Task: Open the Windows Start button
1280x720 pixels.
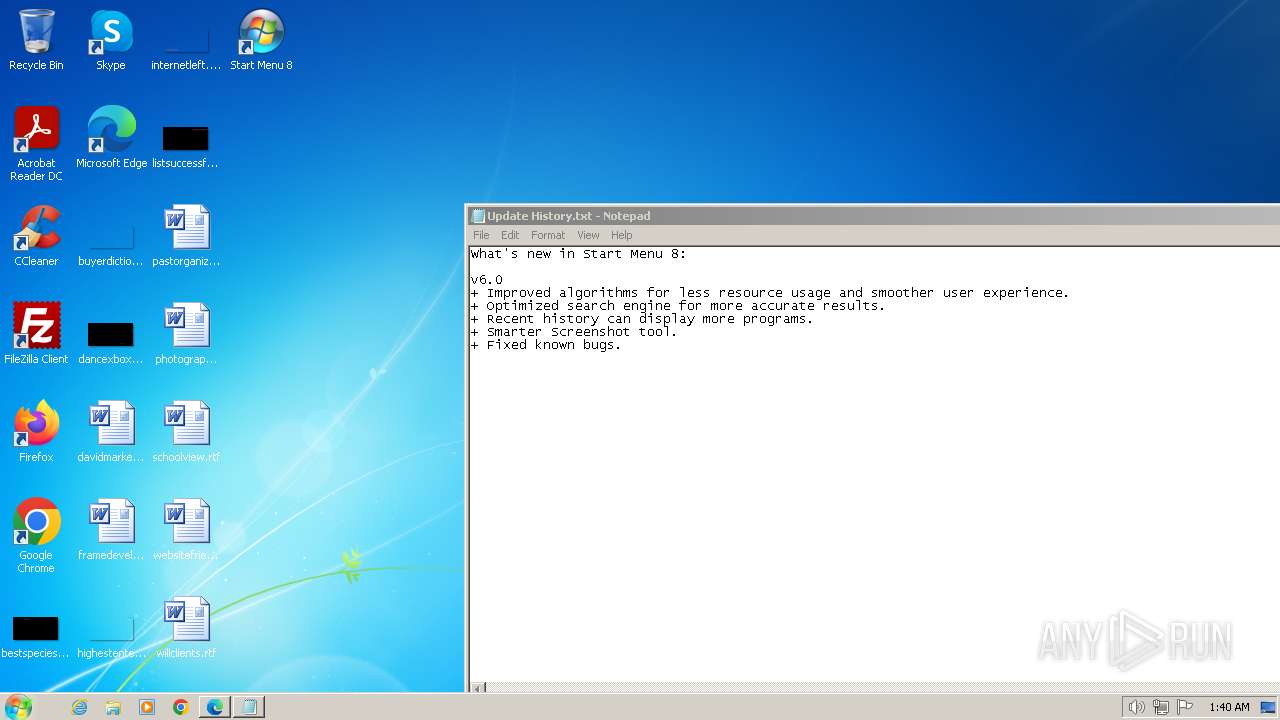Action: [18, 707]
